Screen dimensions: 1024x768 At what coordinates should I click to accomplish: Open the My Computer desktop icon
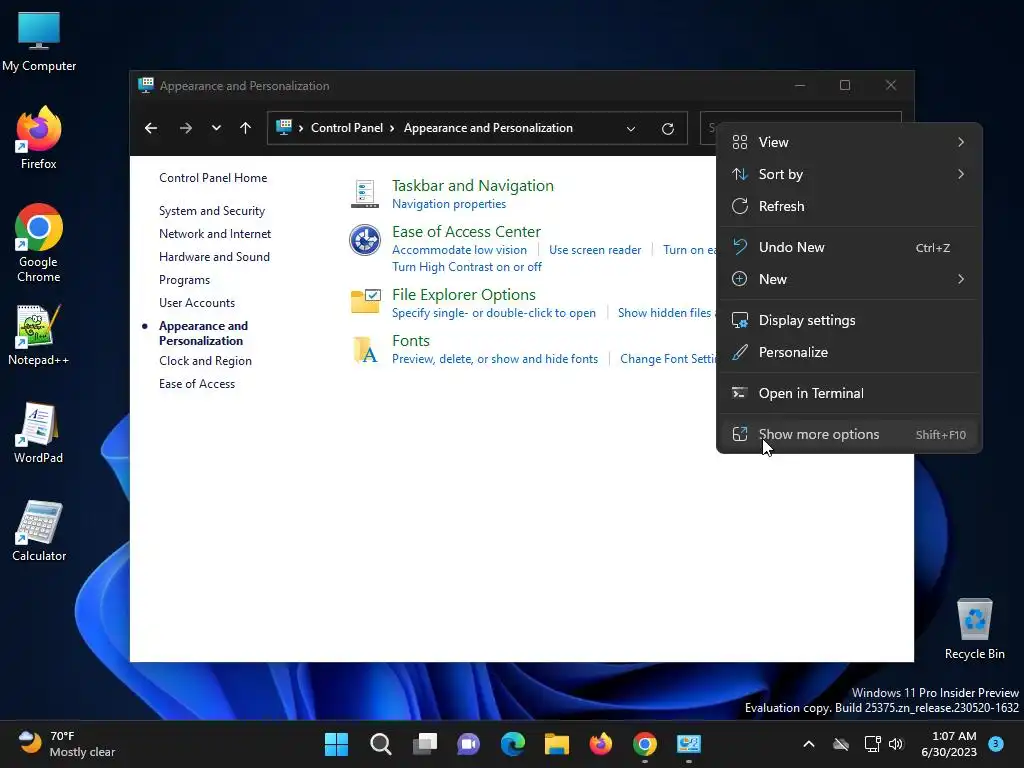pyautogui.click(x=39, y=39)
